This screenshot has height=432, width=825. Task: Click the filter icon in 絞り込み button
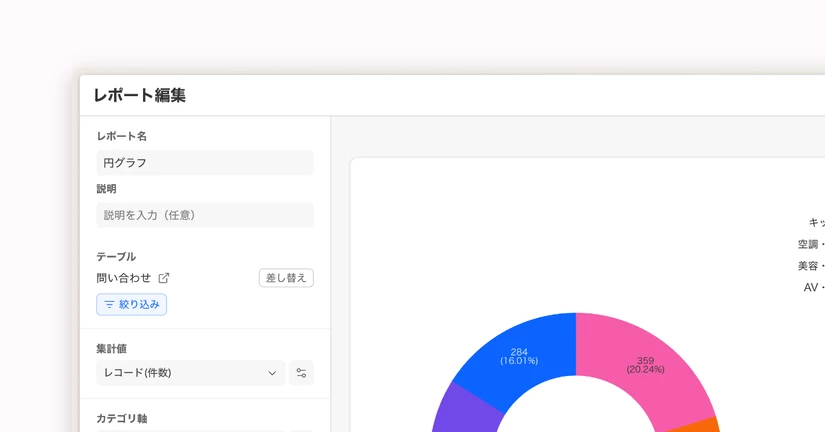click(x=109, y=305)
